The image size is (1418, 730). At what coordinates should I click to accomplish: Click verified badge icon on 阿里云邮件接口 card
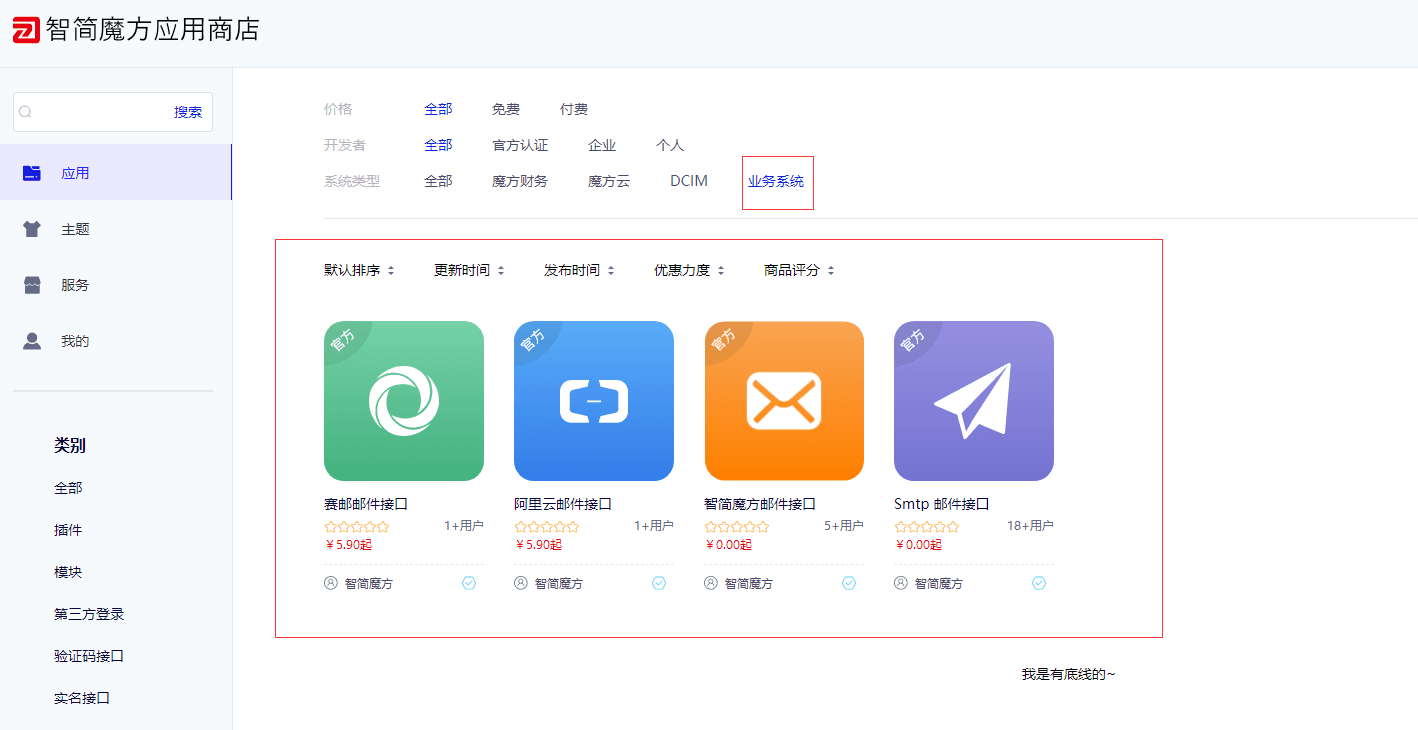click(x=659, y=583)
